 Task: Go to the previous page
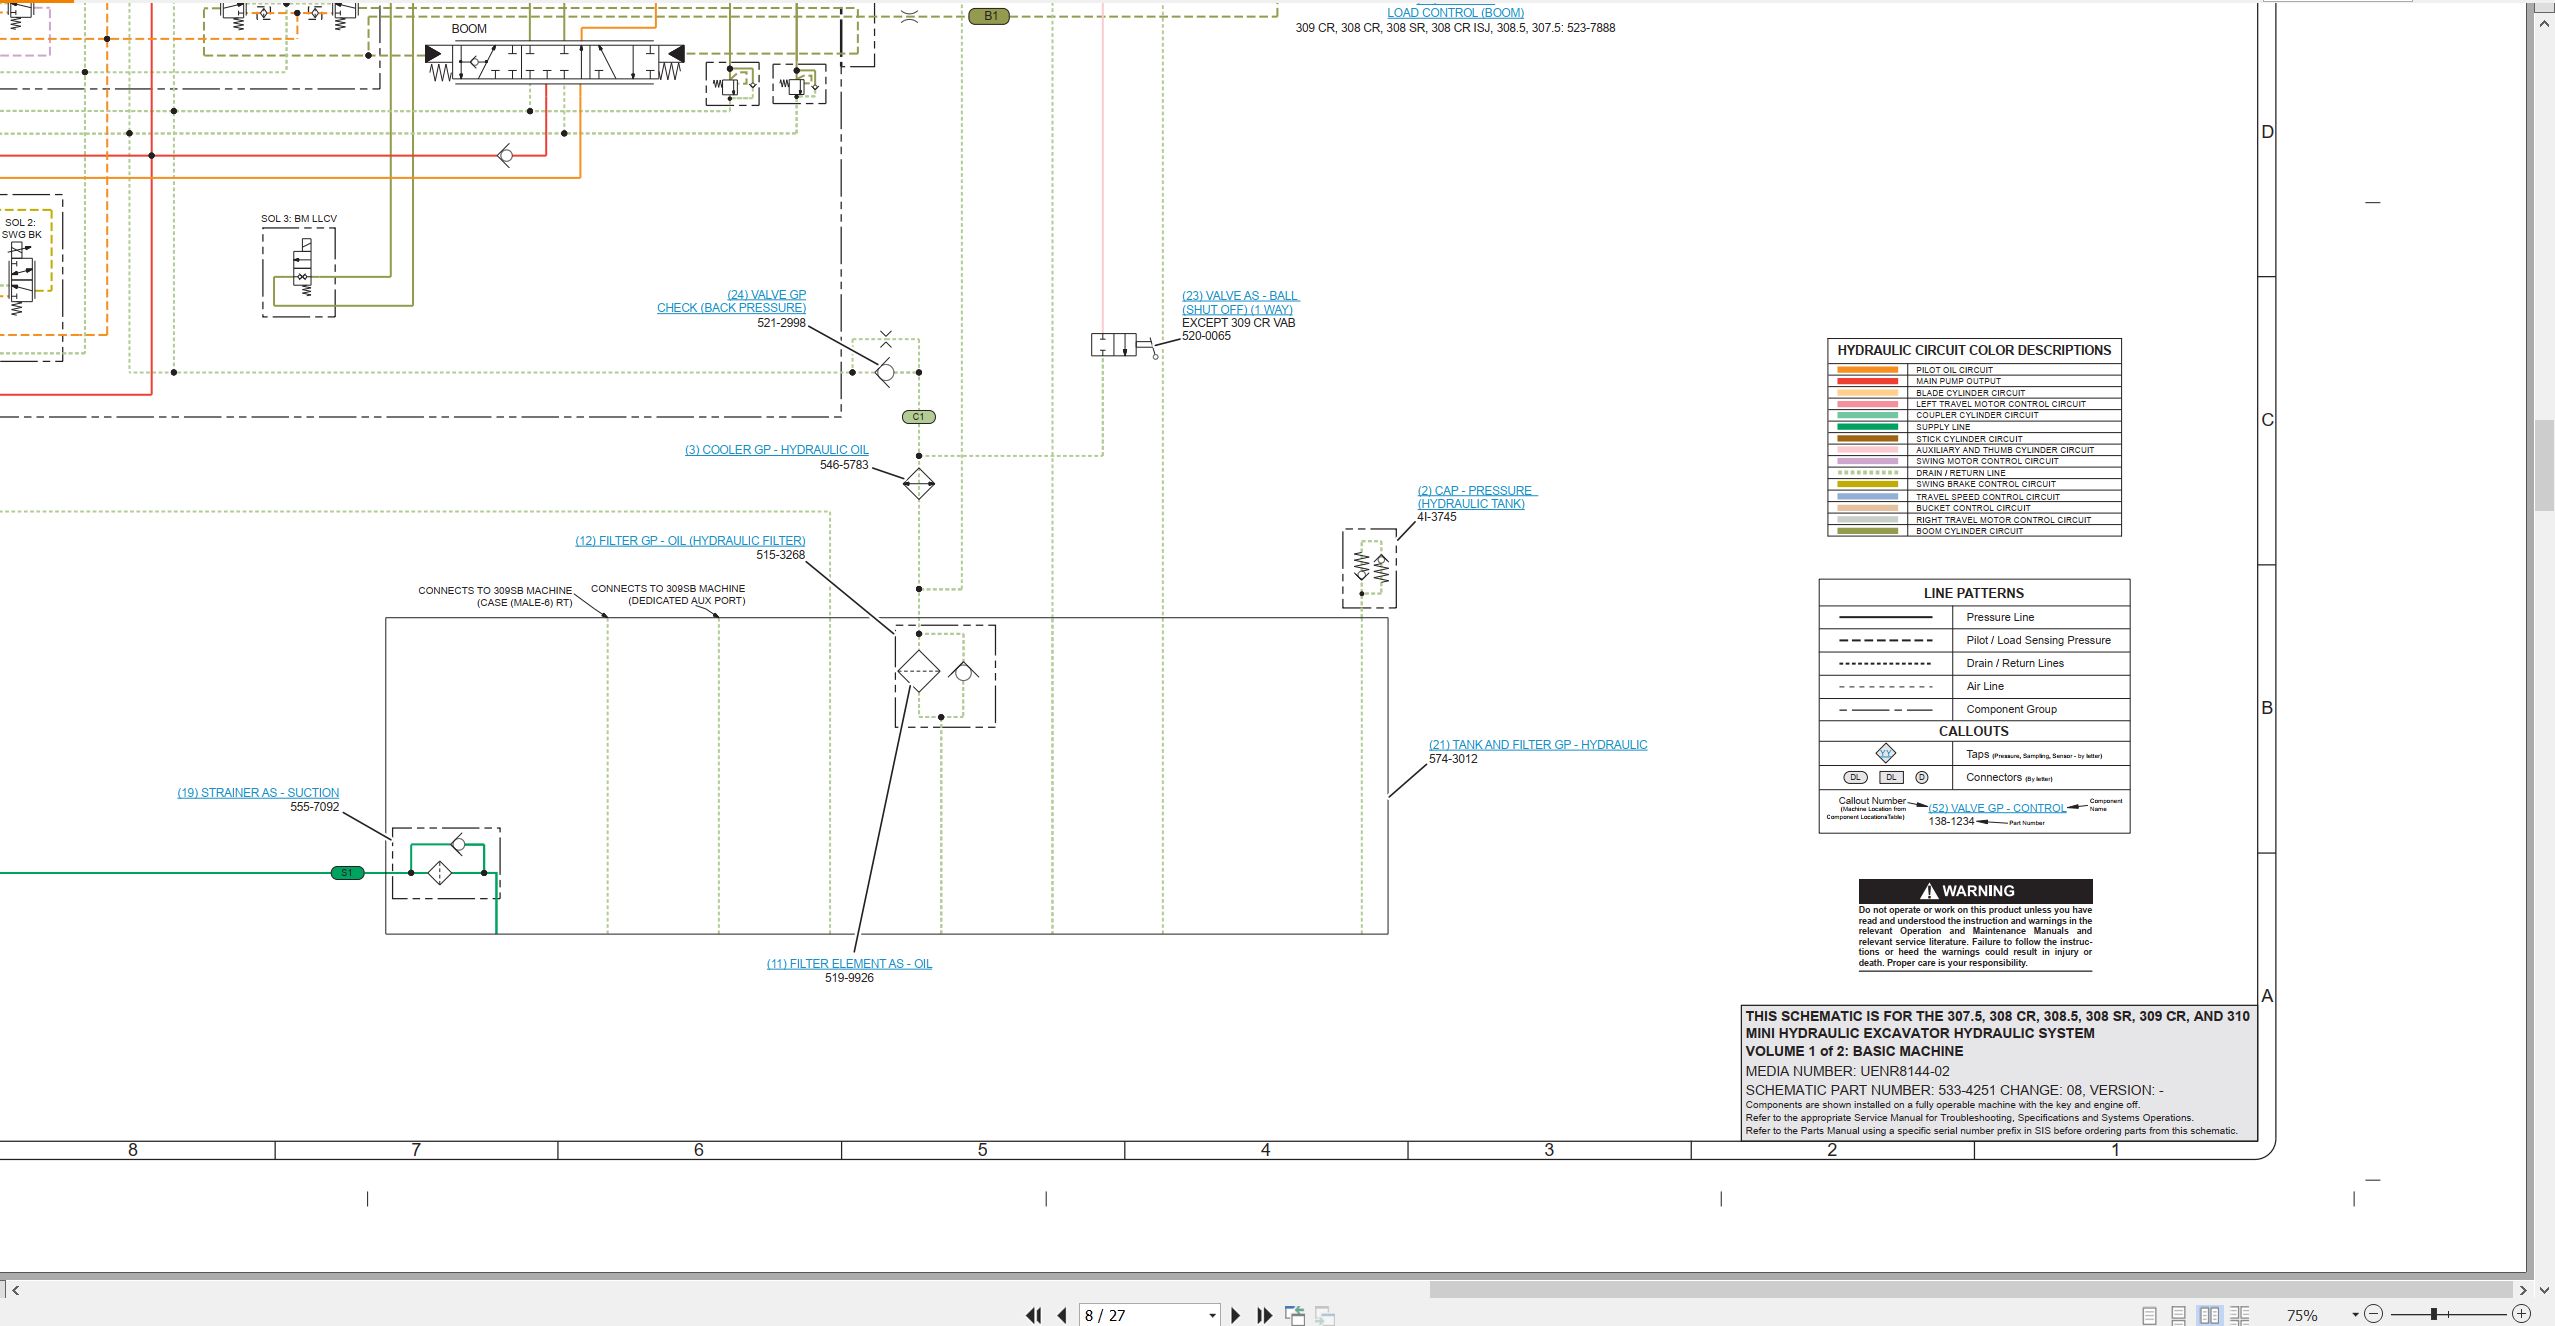pos(1062,1315)
